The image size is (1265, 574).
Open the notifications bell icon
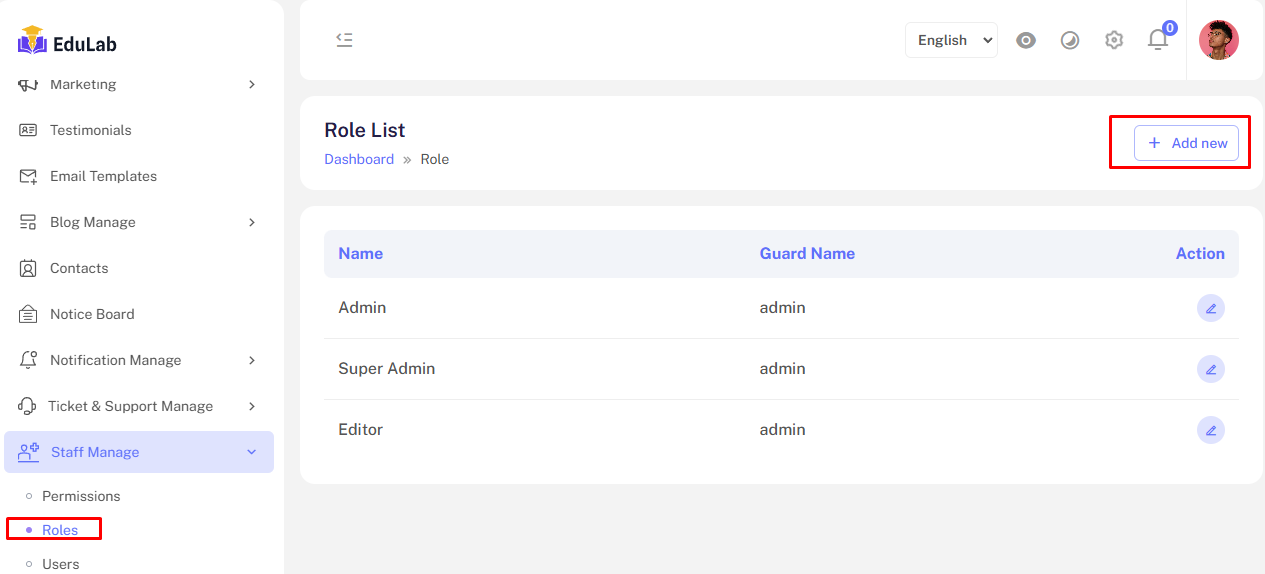click(1157, 40)
